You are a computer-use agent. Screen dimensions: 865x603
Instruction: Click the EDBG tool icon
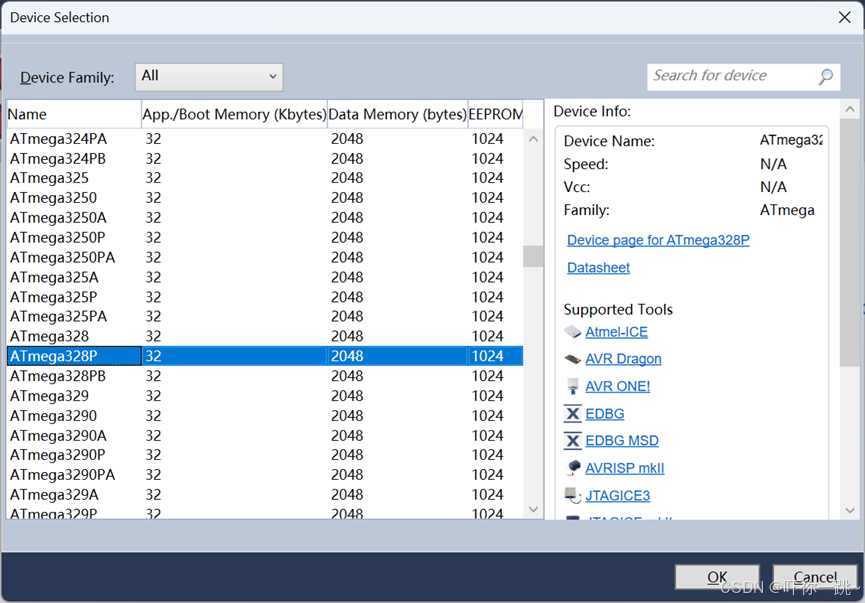(x=573, y=413)
